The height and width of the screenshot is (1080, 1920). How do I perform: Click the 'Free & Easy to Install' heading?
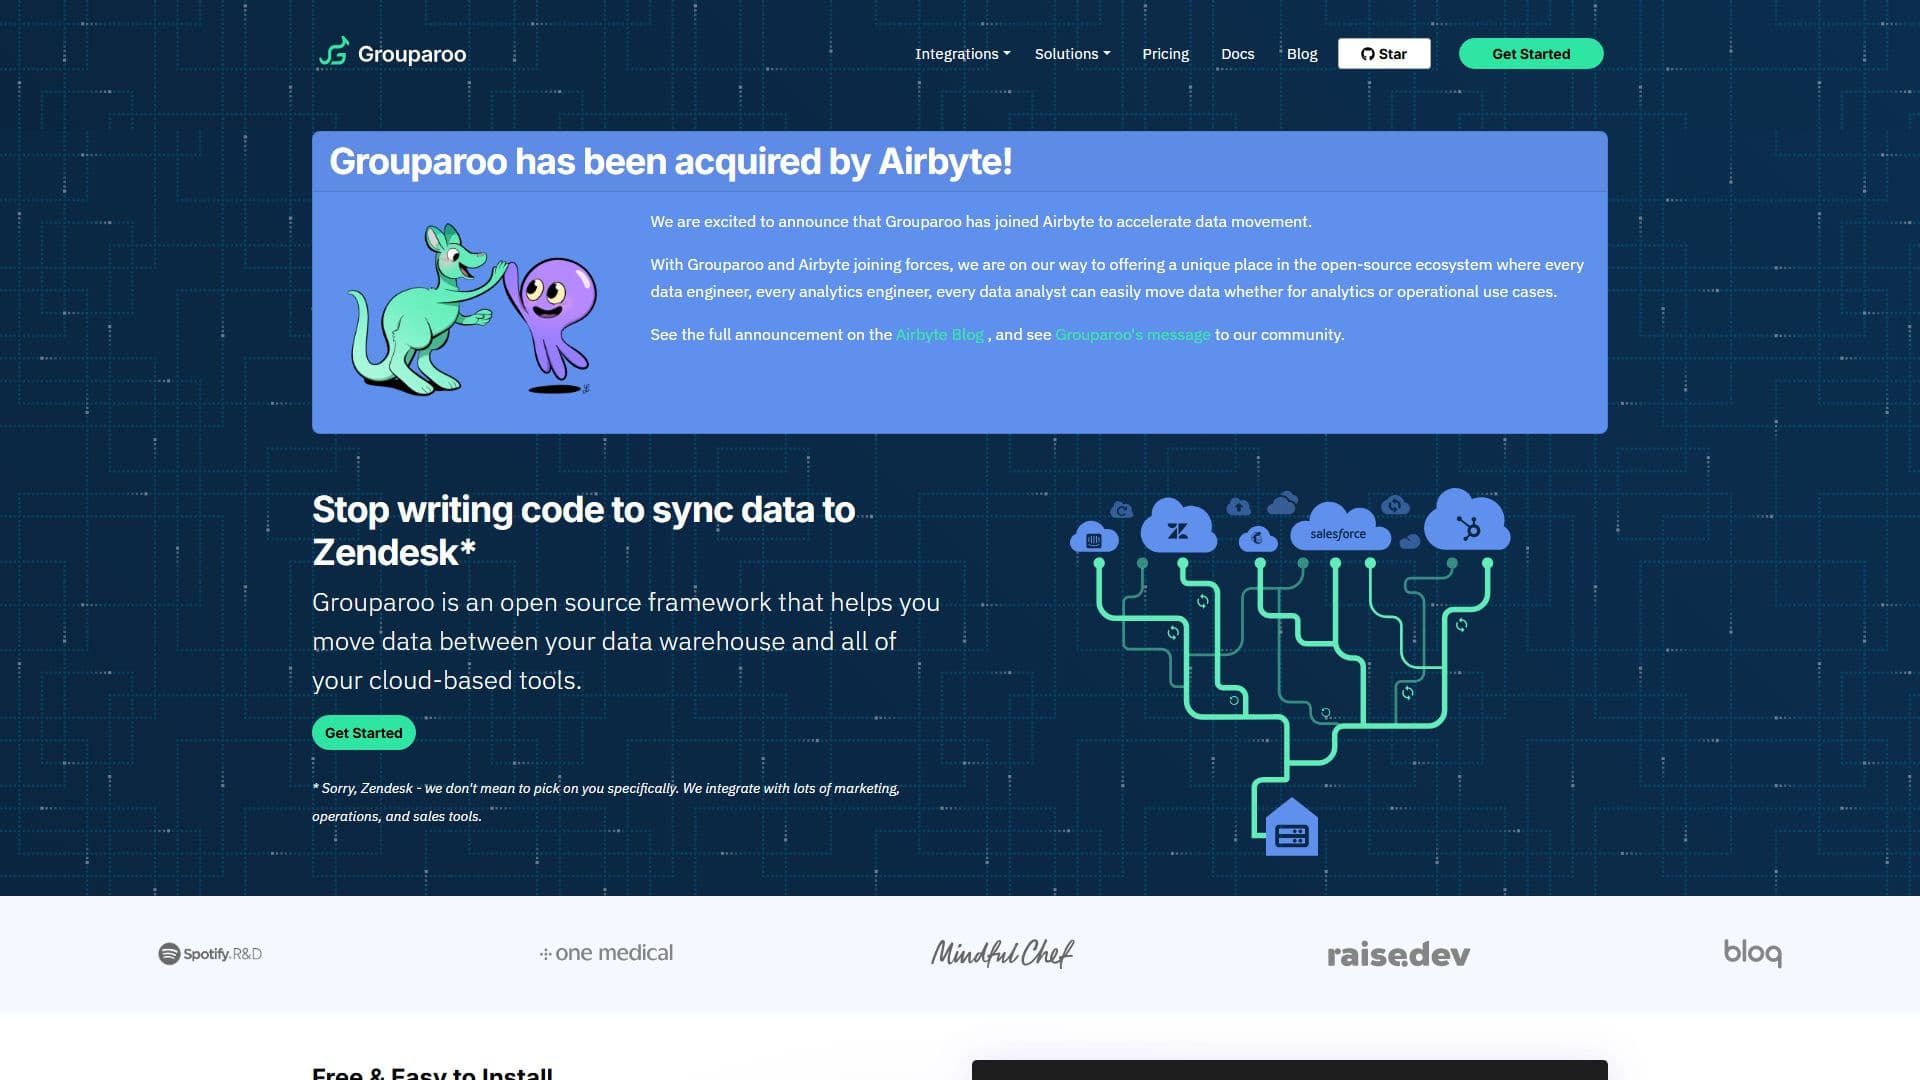(x=432, y=1072)
